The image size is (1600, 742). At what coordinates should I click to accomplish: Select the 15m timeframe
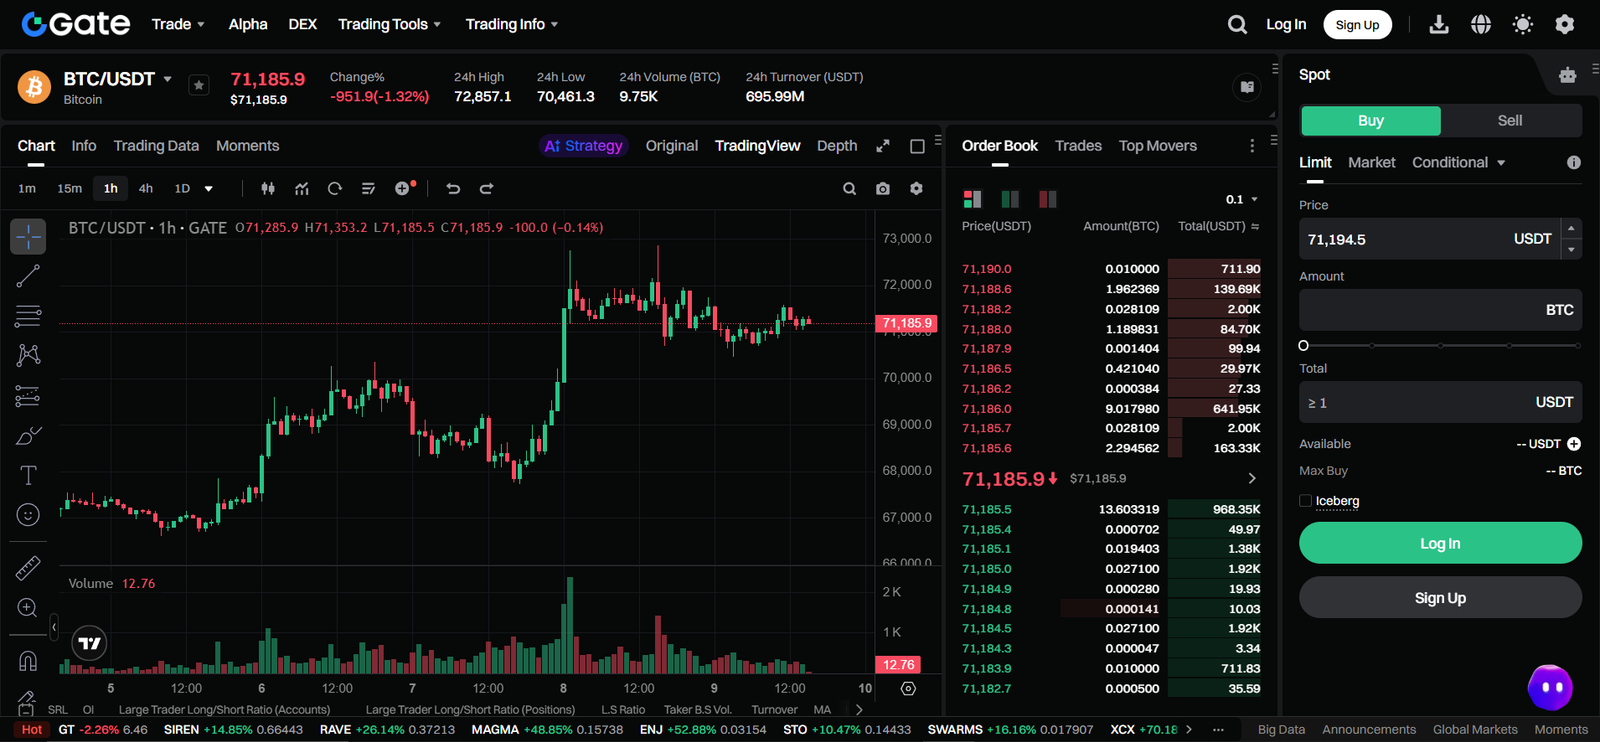pos(69,188)
